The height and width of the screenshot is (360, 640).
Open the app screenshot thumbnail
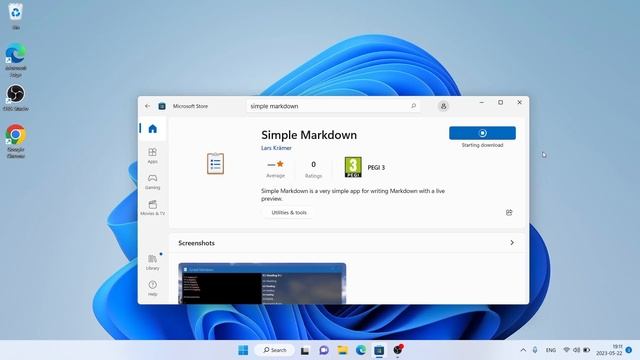click(262, 283)
